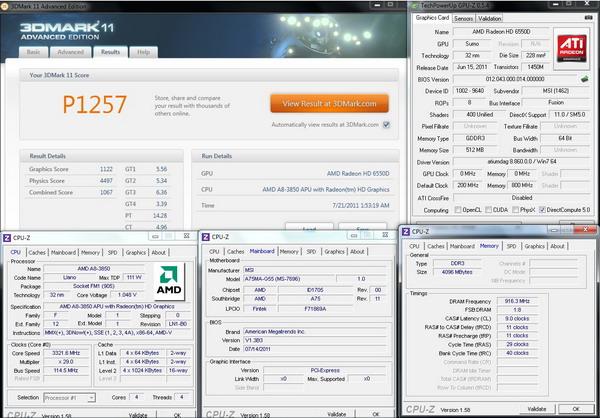Switch to the Sensors tab in GPU-Z
This screenshot has height=418, width=600.
pos(463,18)
